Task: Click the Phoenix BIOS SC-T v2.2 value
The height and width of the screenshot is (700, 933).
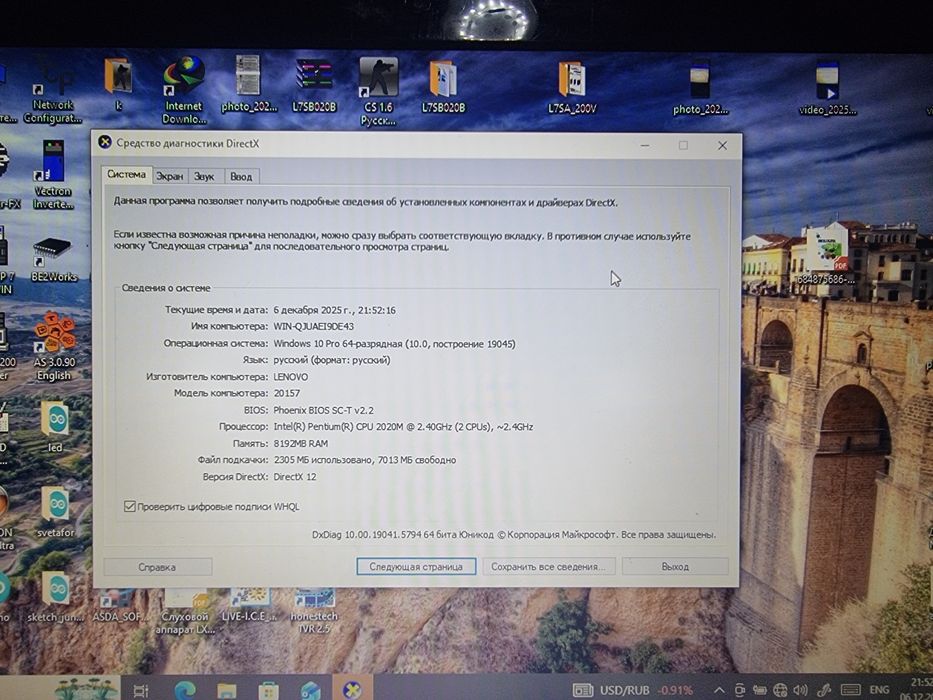Action: click(323, 410)
